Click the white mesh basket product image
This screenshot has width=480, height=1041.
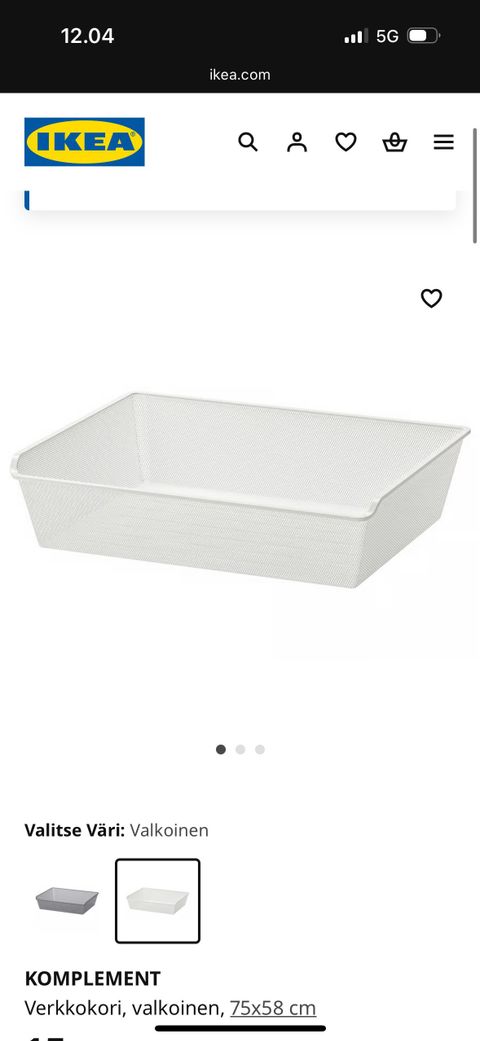point(240,489)
